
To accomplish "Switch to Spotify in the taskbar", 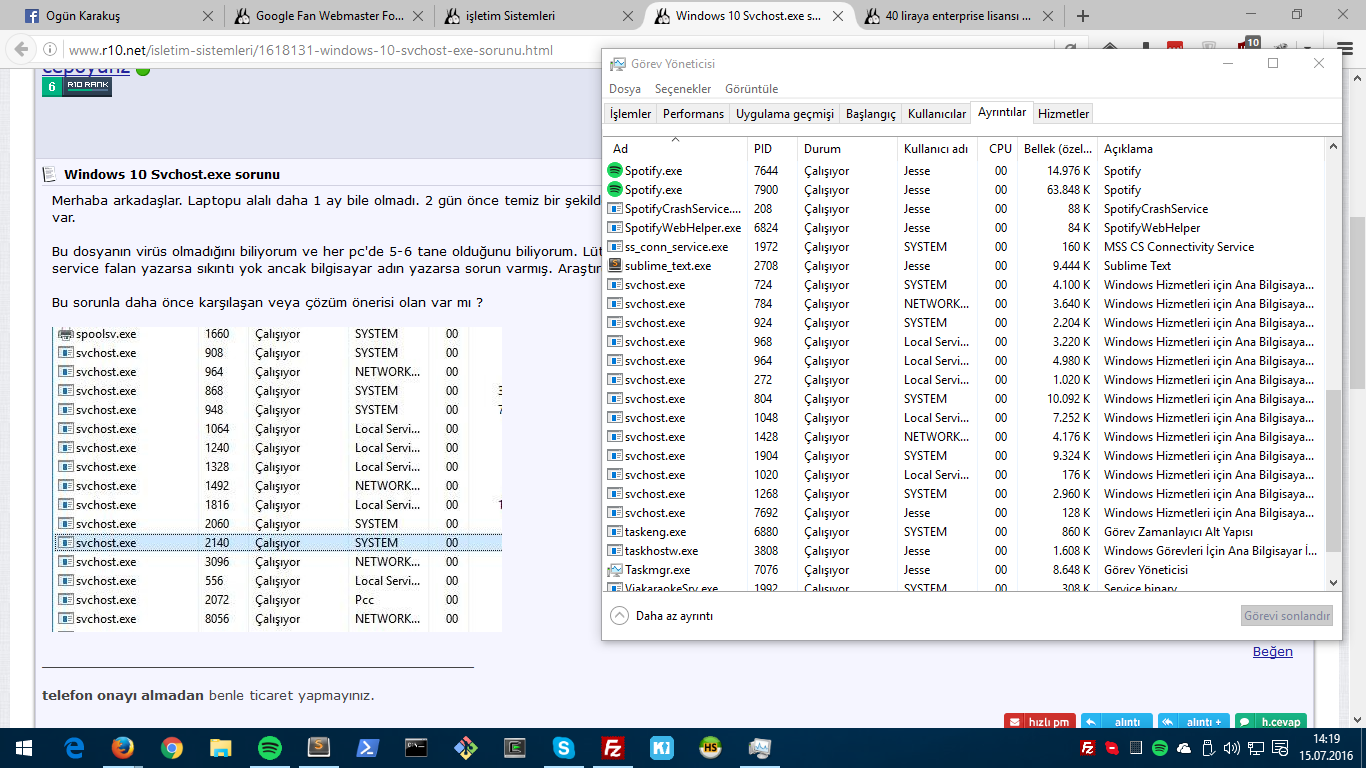I will pos(270,747).
